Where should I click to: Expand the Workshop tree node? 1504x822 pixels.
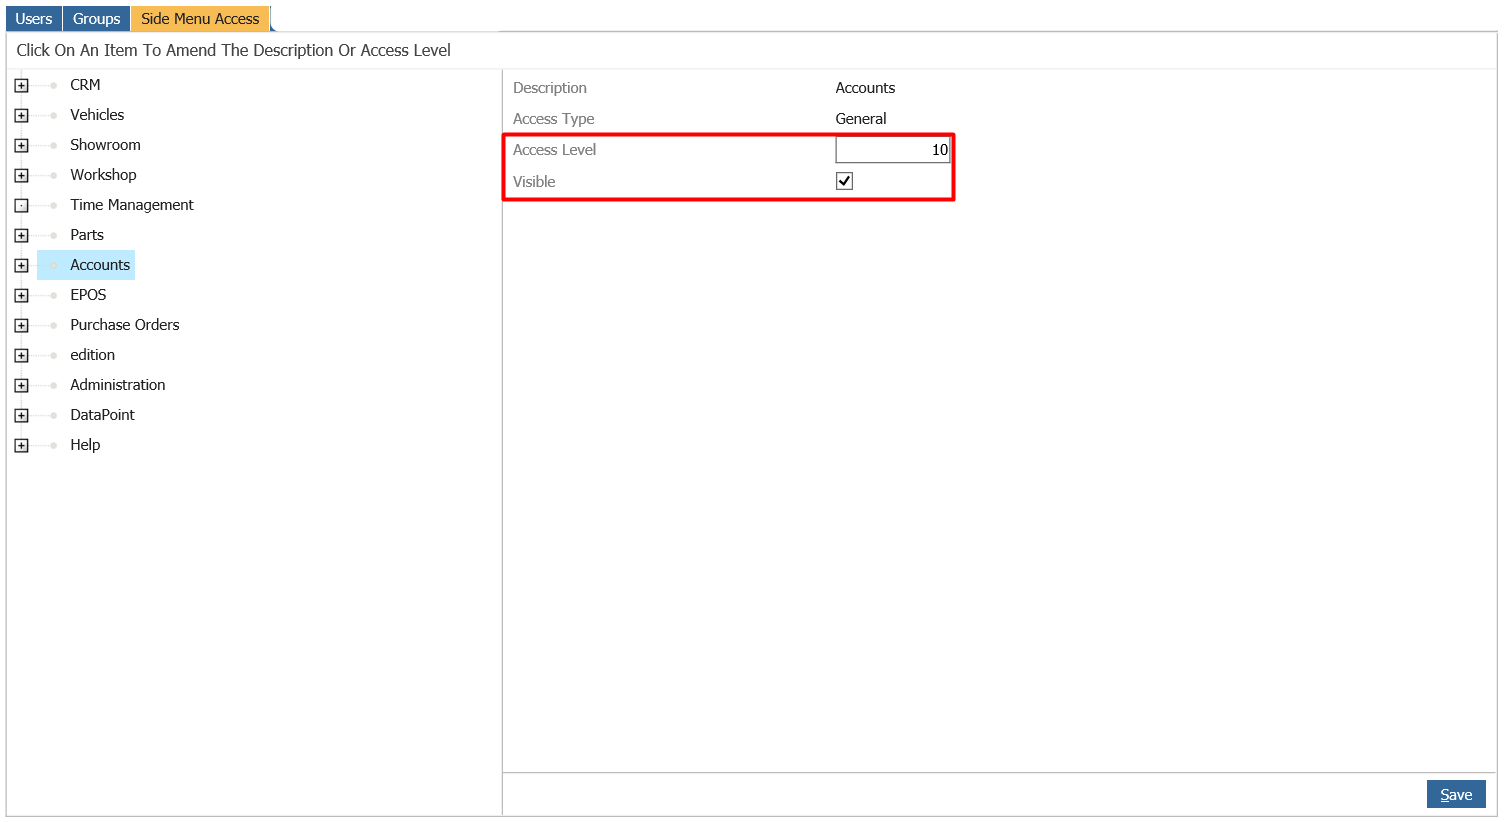pyautogui.click(x=21, y=174)
